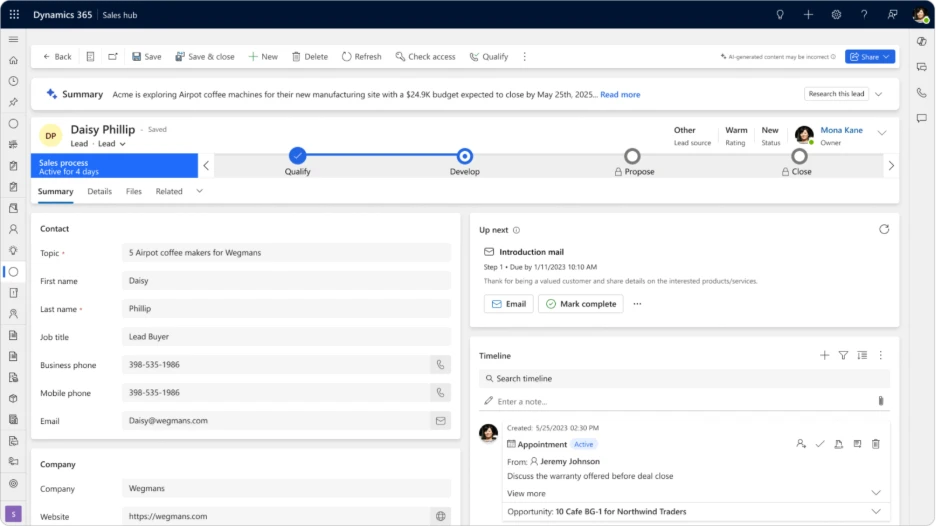
Task: Refresh the Up next panel
Action: pos(884,229)
